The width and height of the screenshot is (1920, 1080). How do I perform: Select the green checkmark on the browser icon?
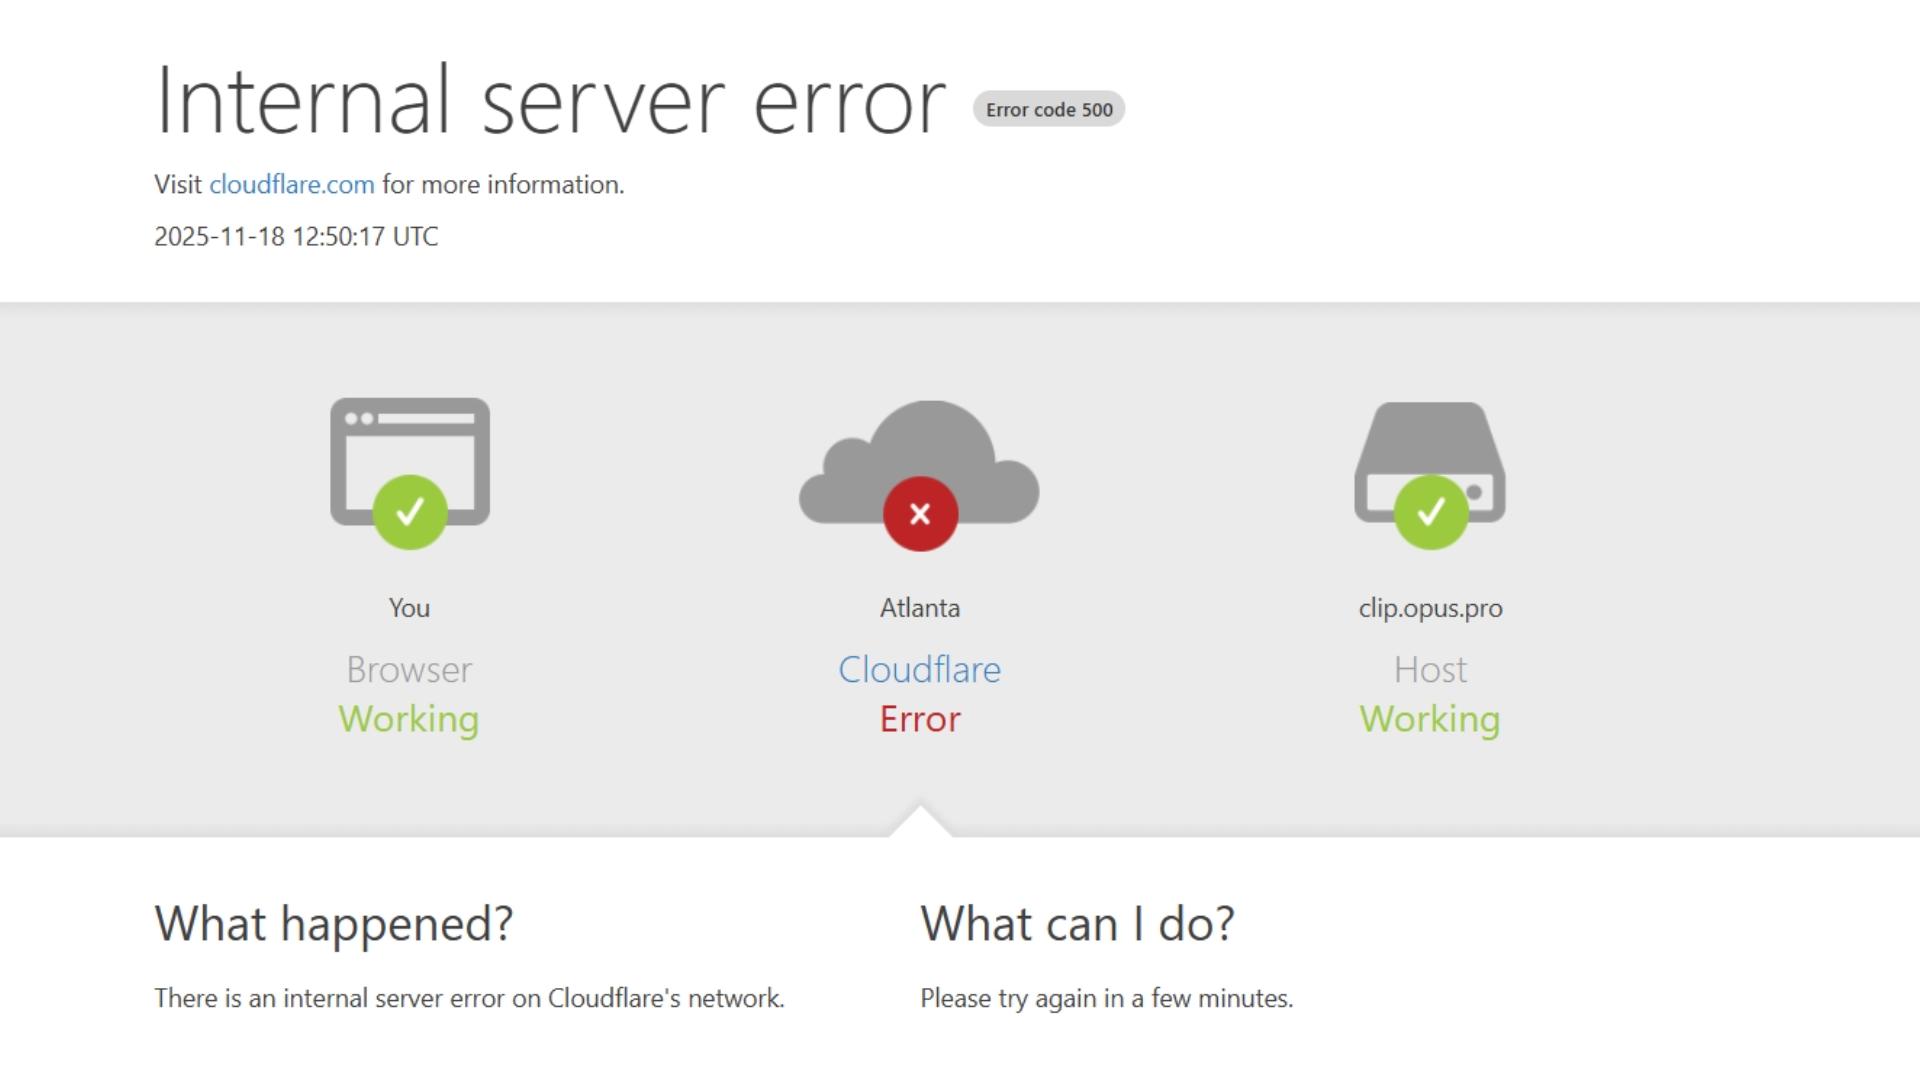point(409,512)
